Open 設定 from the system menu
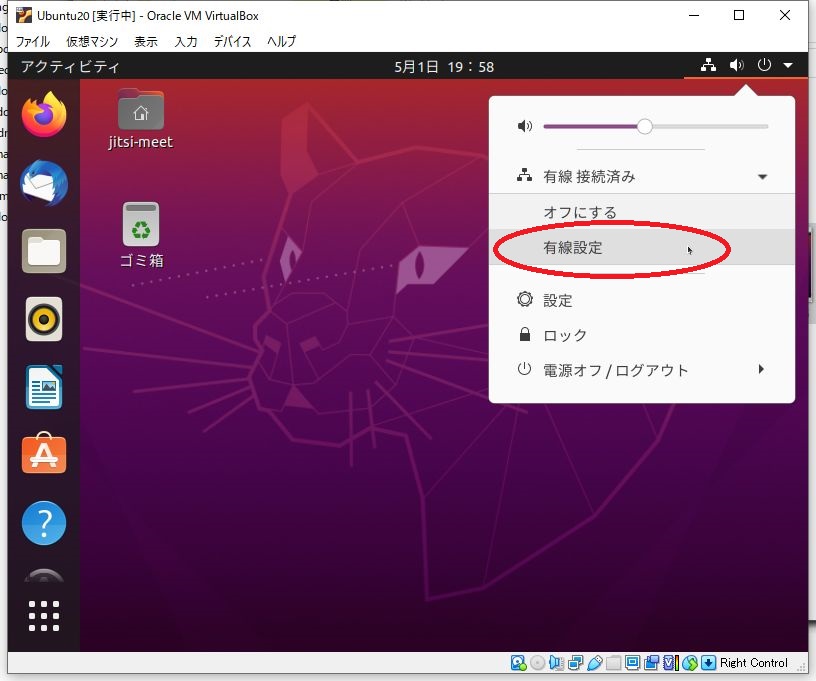816x681 pixels. click(642, 300)
